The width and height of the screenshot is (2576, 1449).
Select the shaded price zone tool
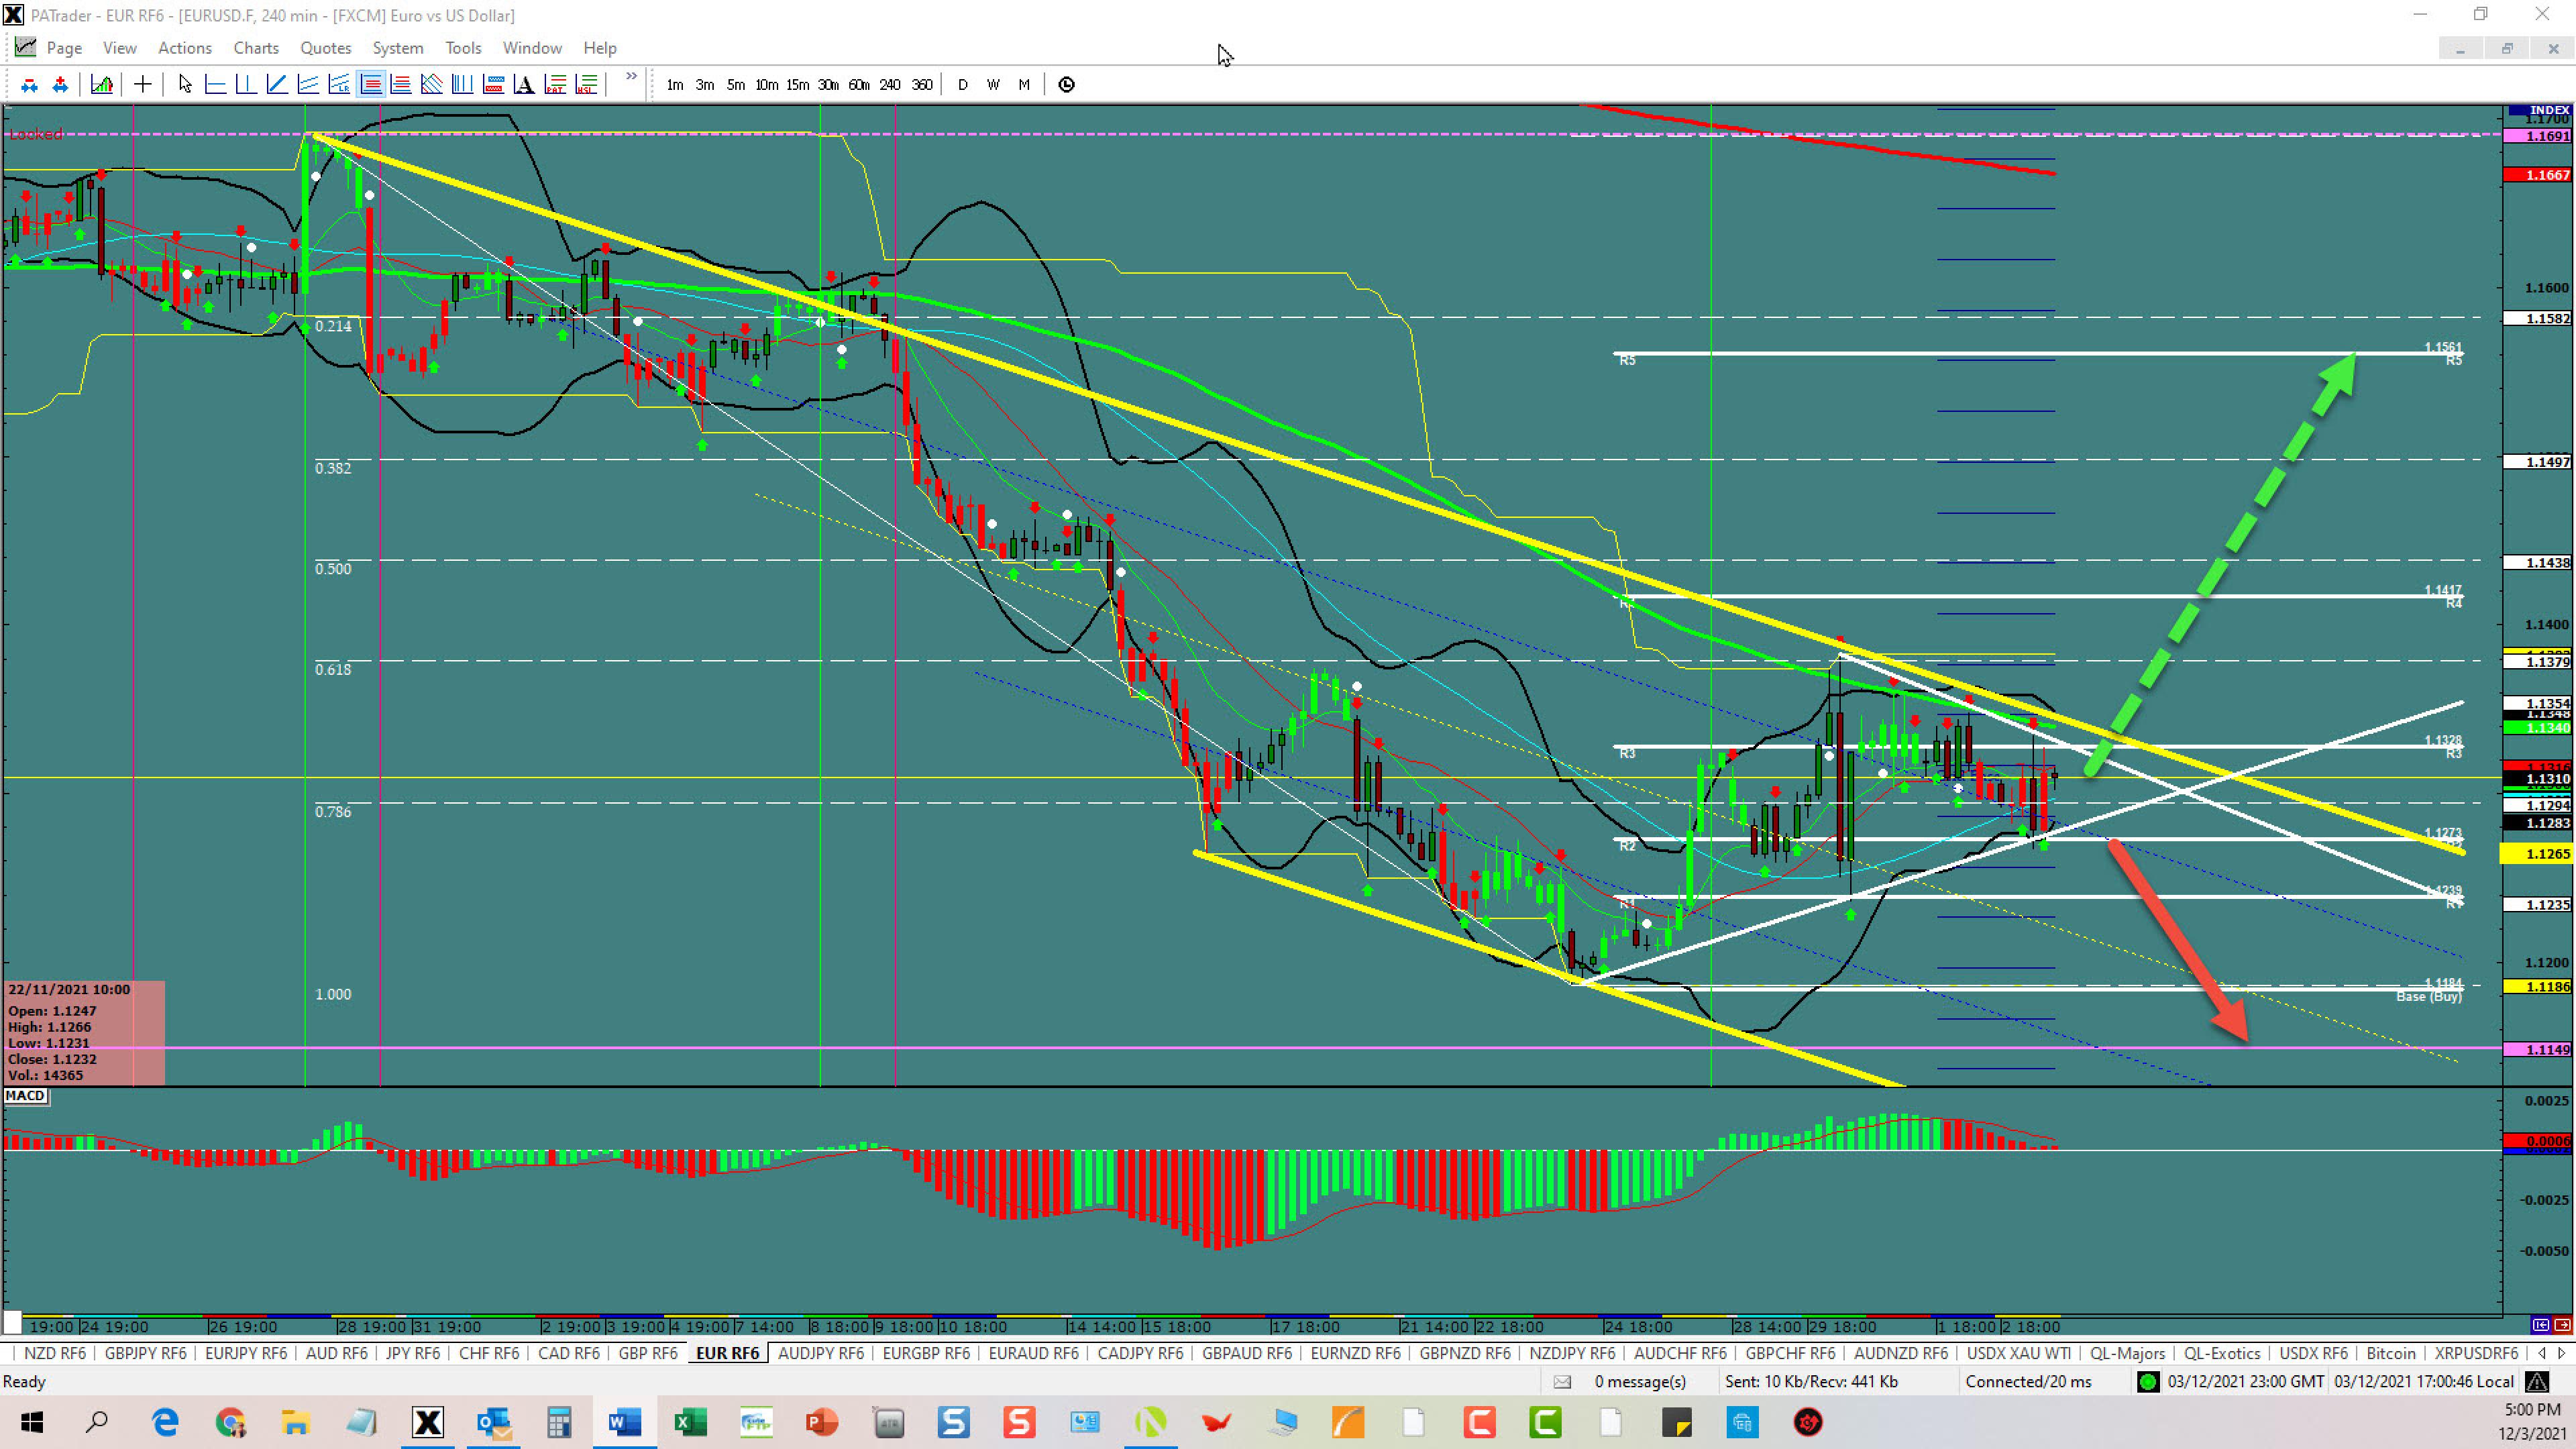(493, 85)
